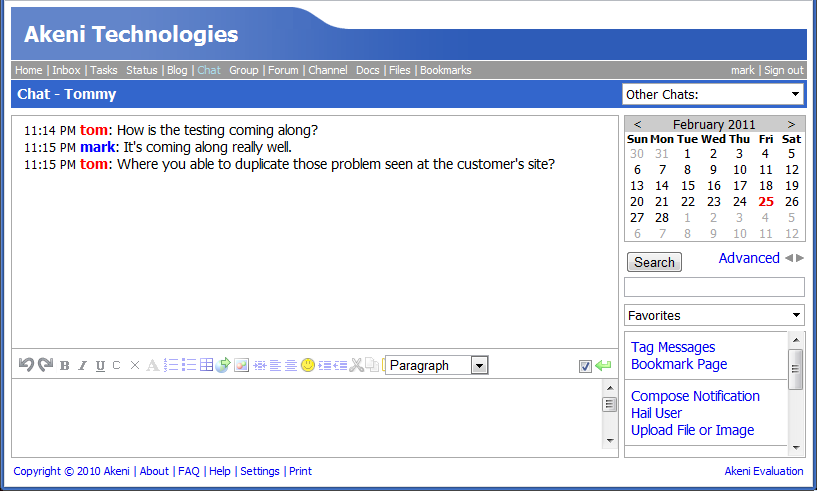Open the smiley emoticon picker
The height and width of the screenshot is (491, 817).
pos(308,365)
